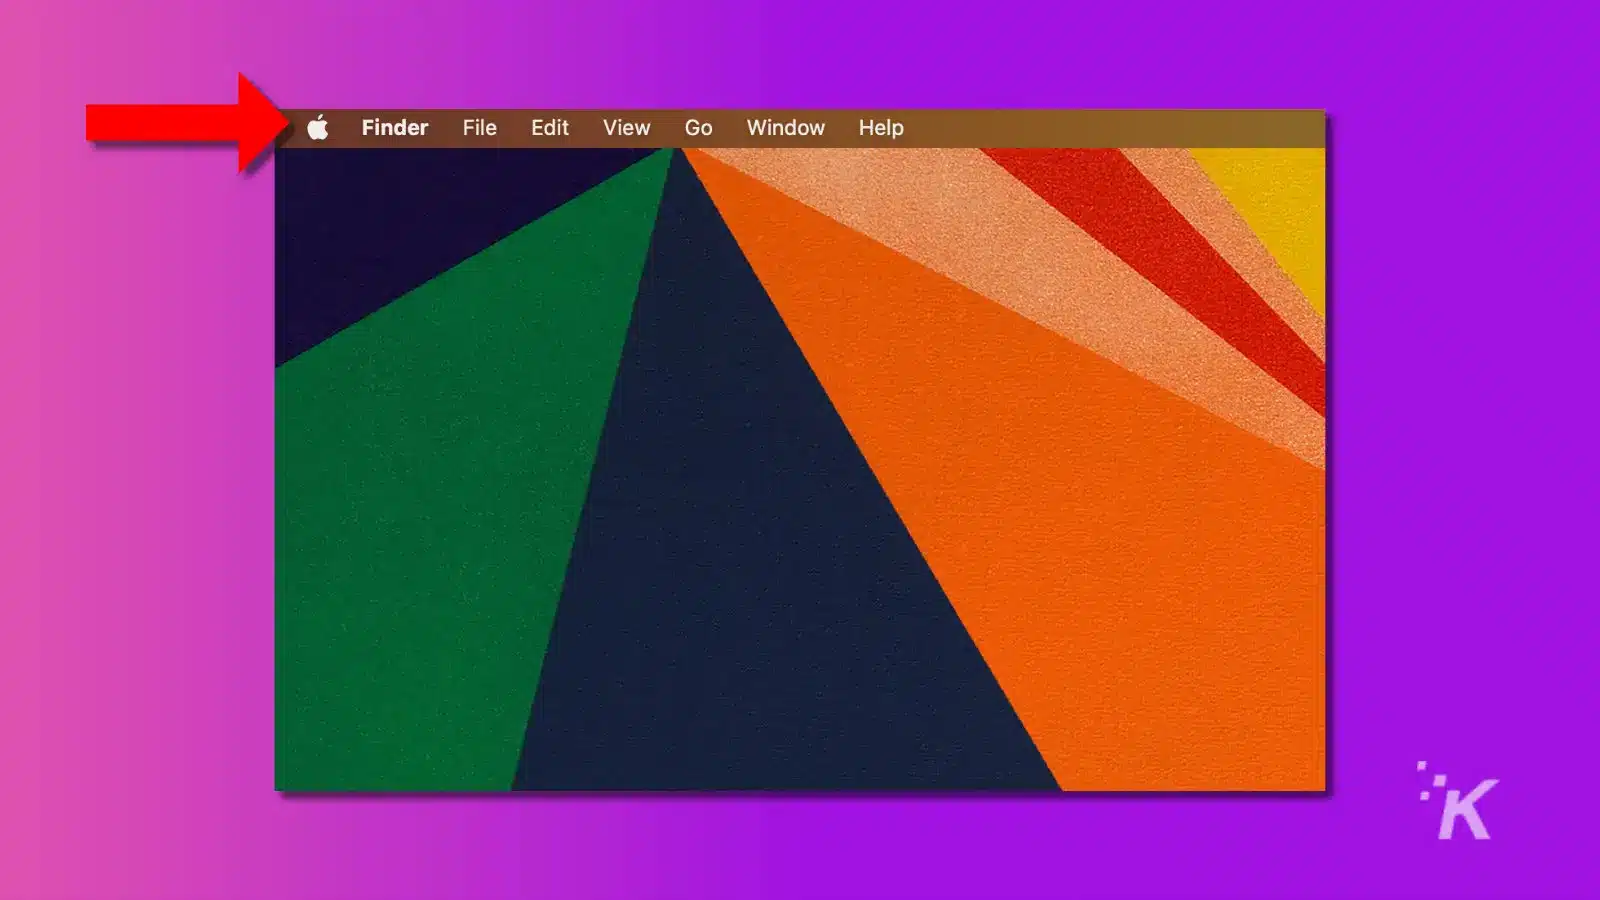Screen dimensions: 1600x900
Task: Open the Go menu
Action: pyautogui.click(x=699, y=128)
